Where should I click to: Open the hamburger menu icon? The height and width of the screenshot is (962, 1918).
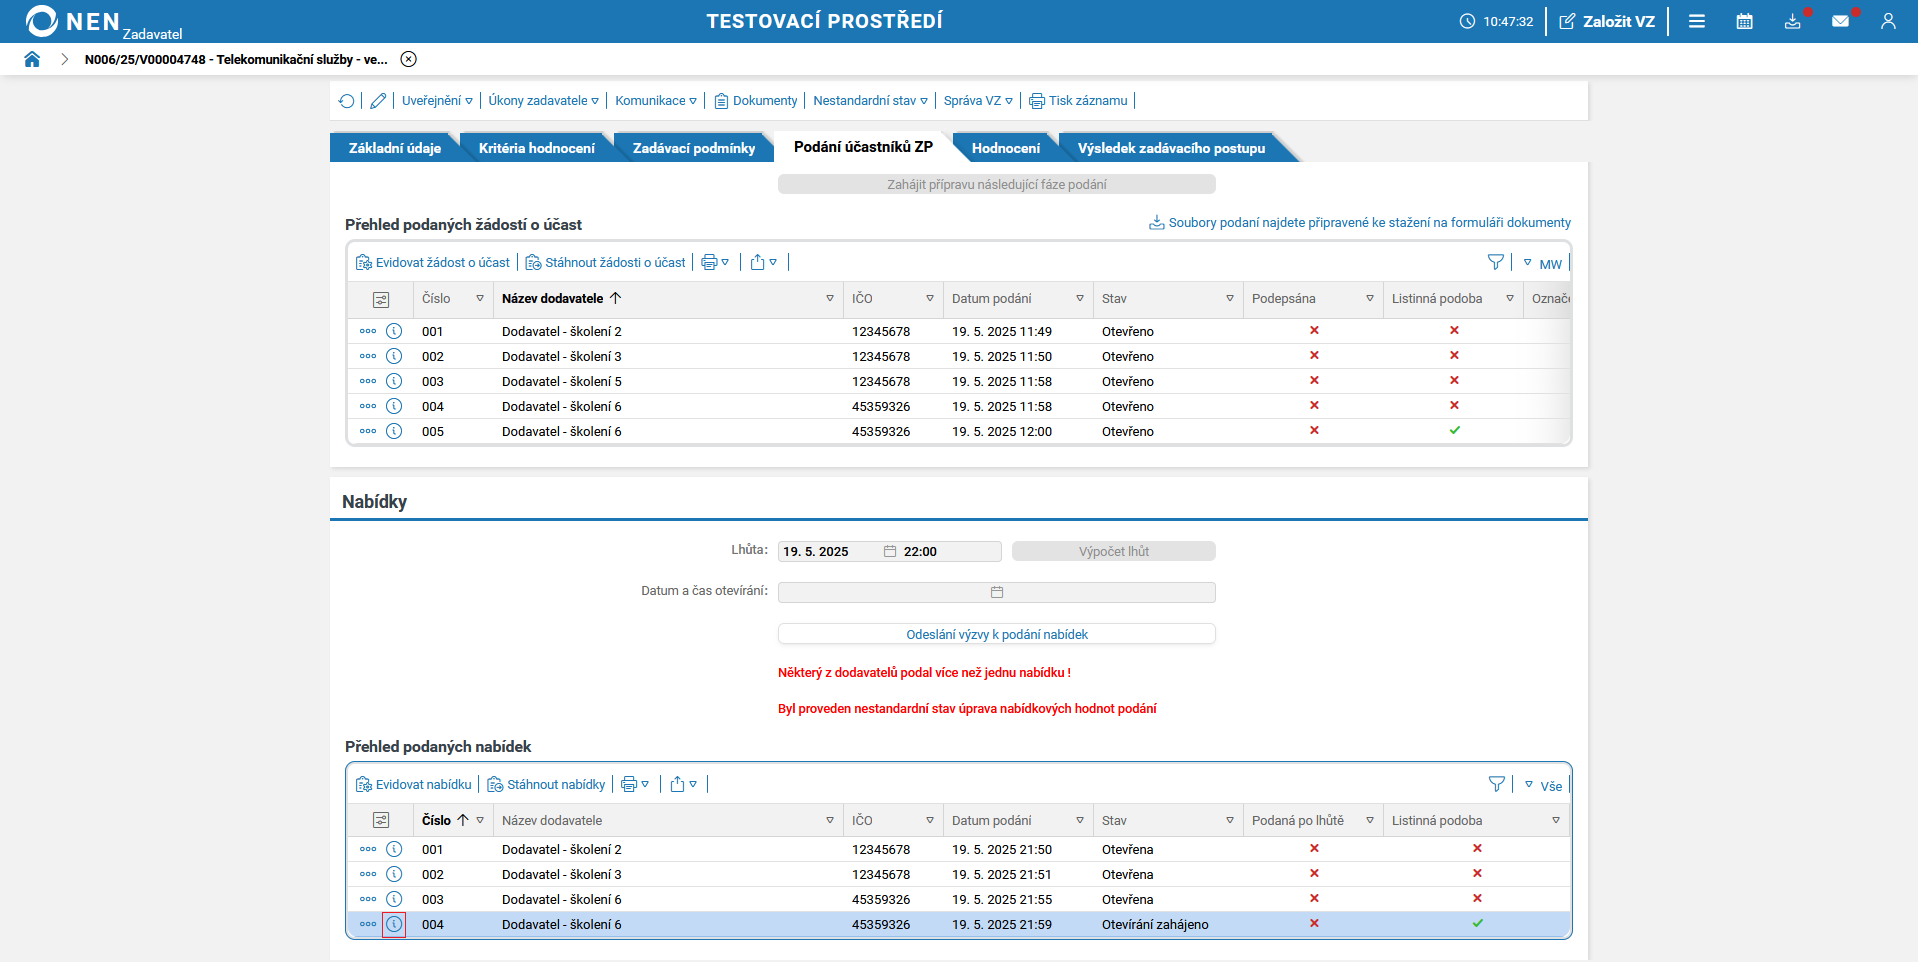[1697, 21]
